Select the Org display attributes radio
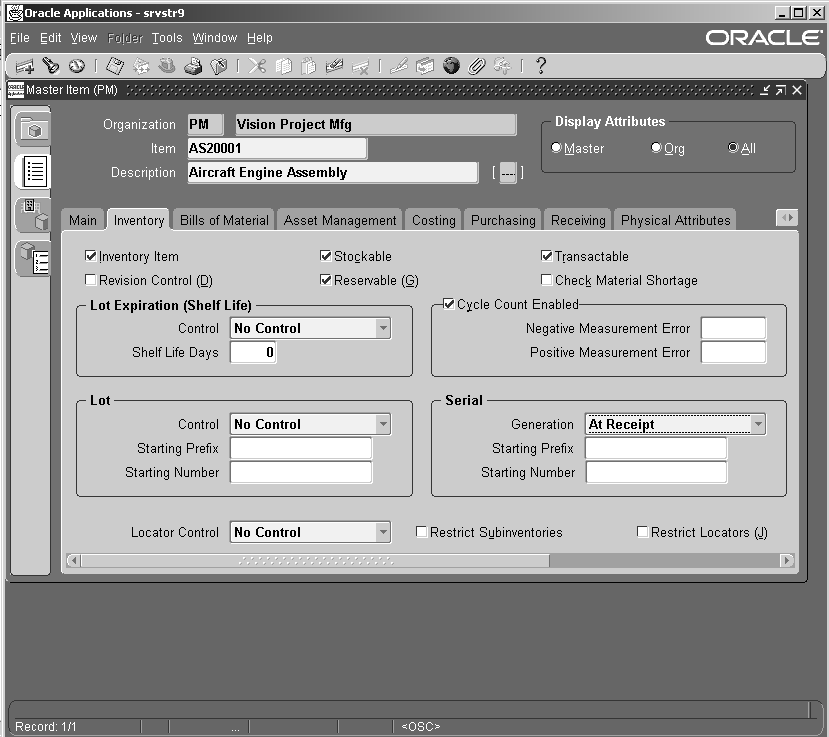Screen dimensions: 829x737 point(656,148)
